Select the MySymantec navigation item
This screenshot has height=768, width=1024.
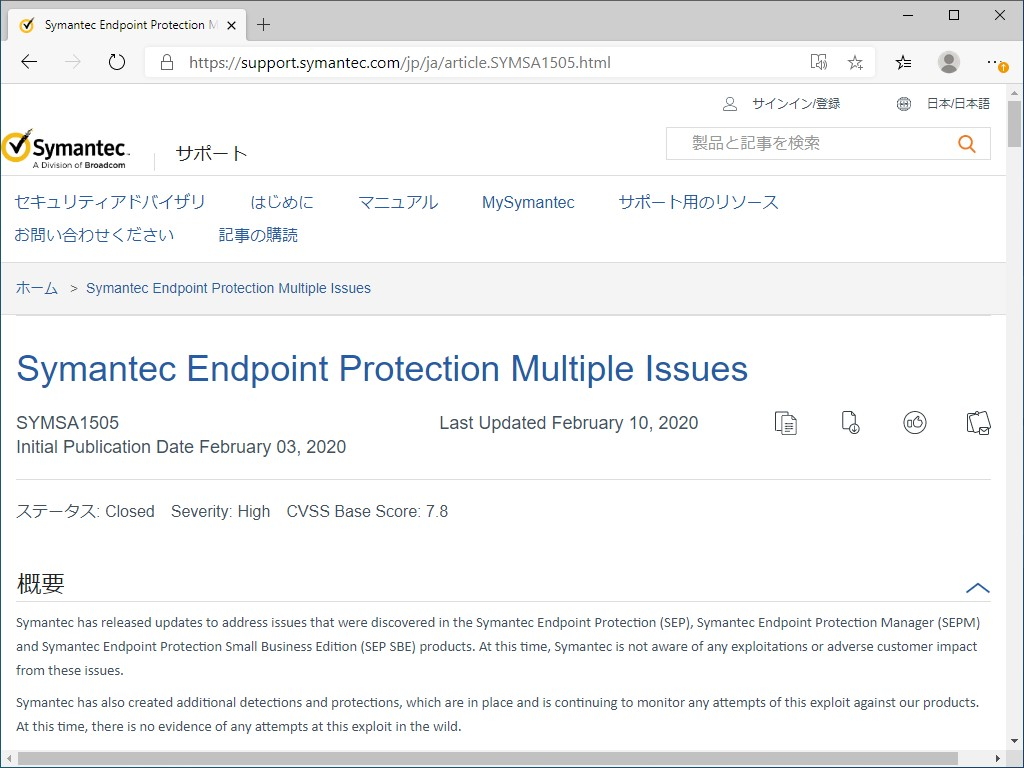tap(528, 202)
